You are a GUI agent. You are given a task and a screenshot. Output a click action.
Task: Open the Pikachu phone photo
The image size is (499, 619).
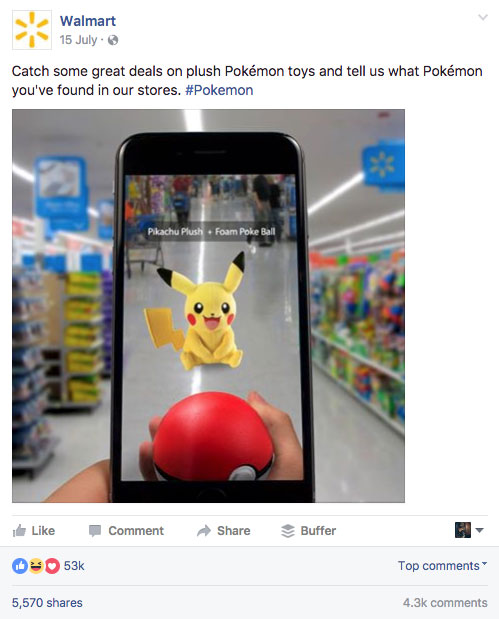208,306
